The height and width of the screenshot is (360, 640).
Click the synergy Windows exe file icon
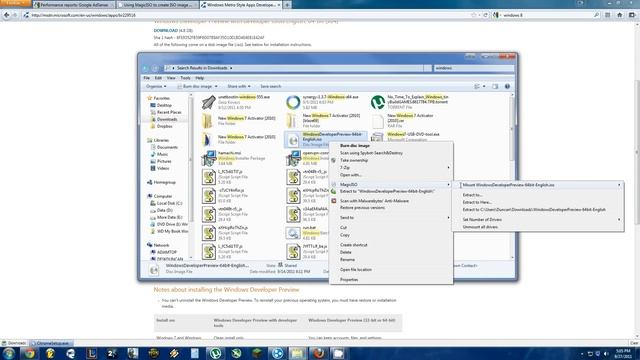coord(293,102)
